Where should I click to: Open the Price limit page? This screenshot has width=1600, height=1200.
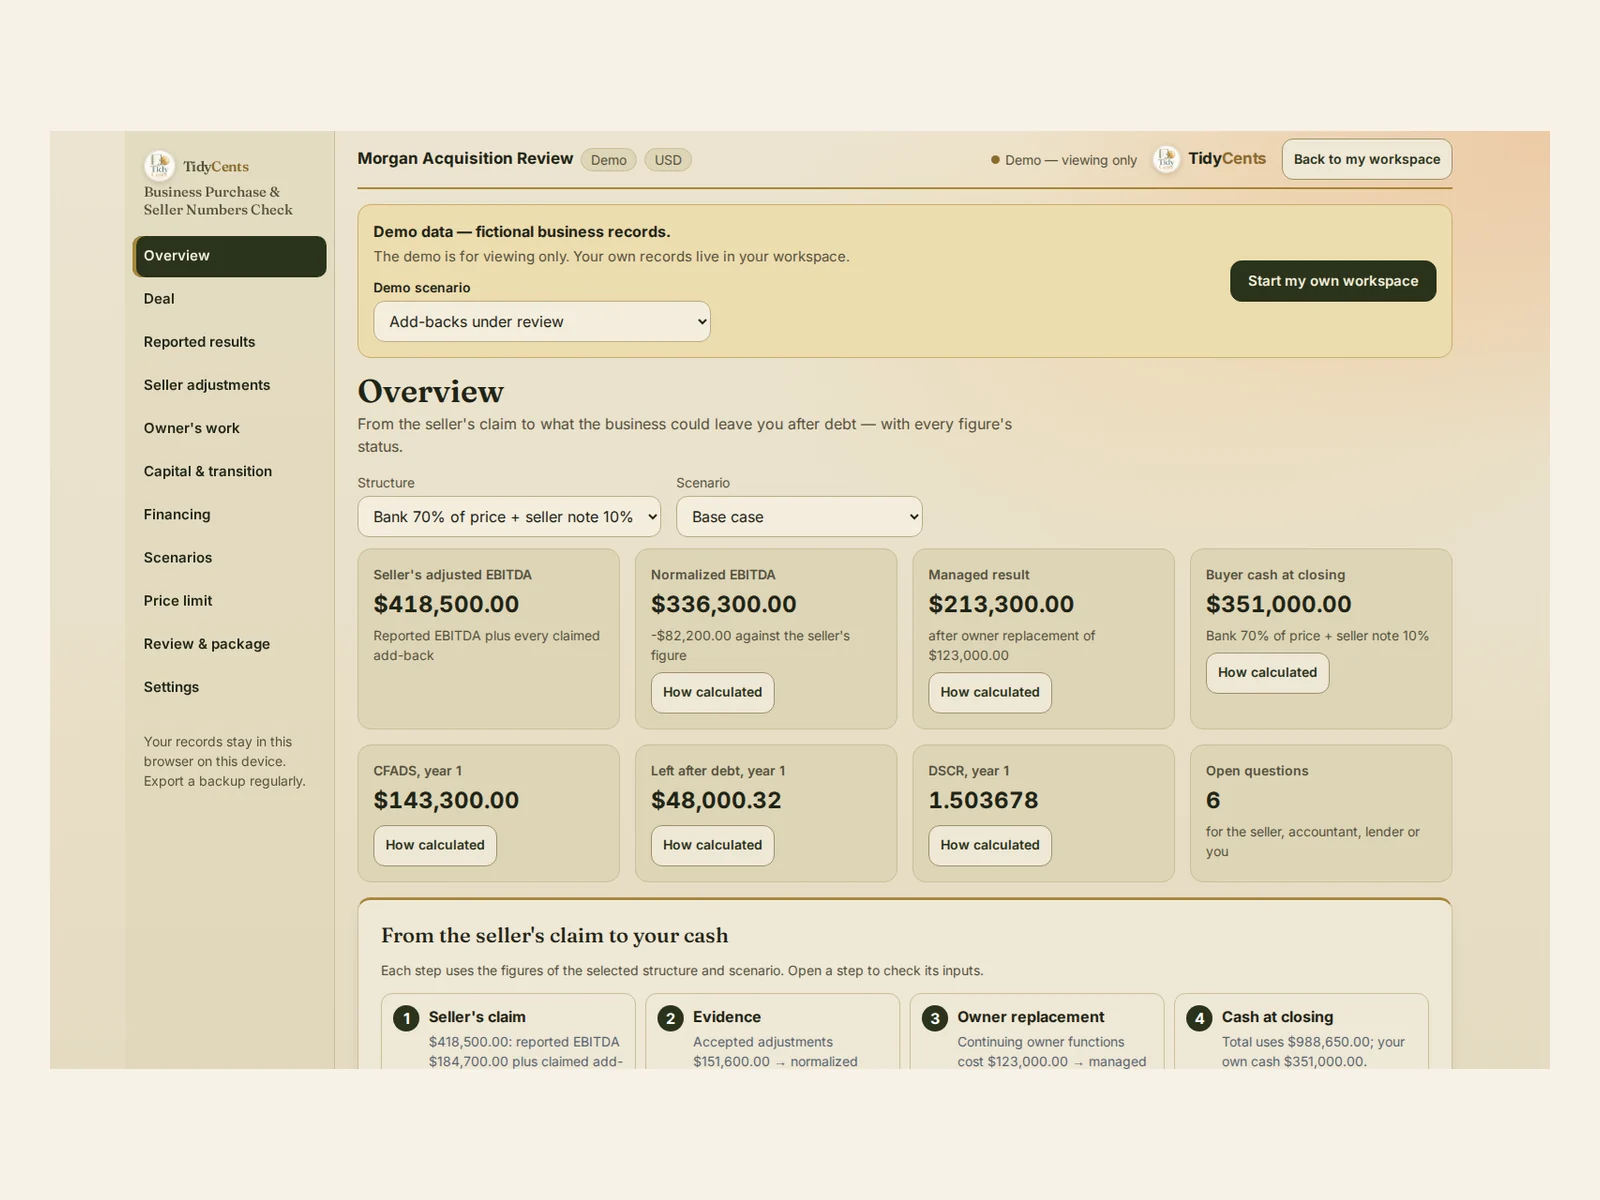[229, 601]
